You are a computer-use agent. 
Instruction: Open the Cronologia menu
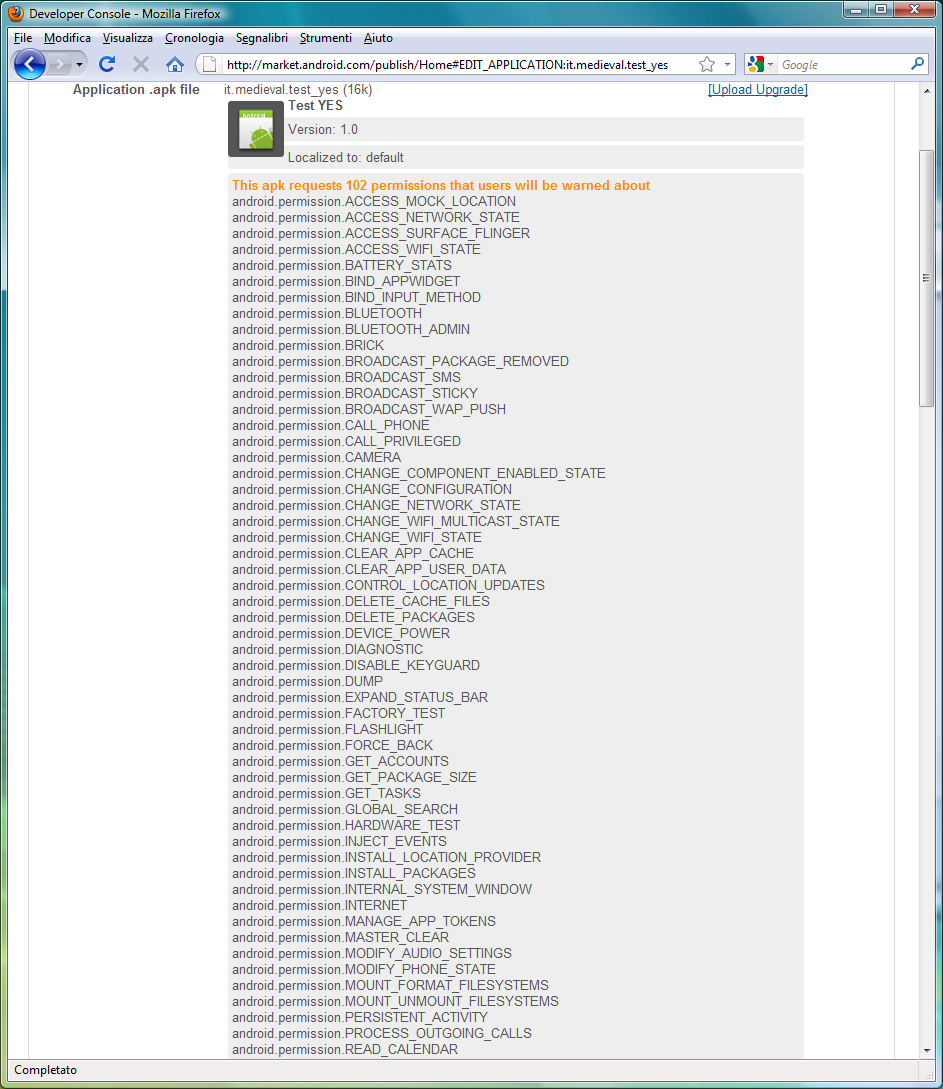coord(194,38)
